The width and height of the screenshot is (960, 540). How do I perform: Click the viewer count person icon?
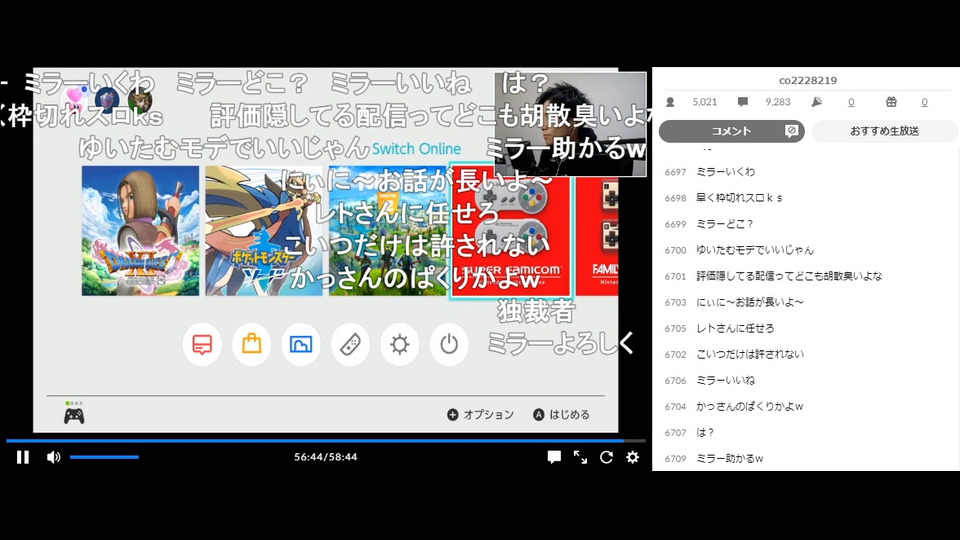(670, 102)
